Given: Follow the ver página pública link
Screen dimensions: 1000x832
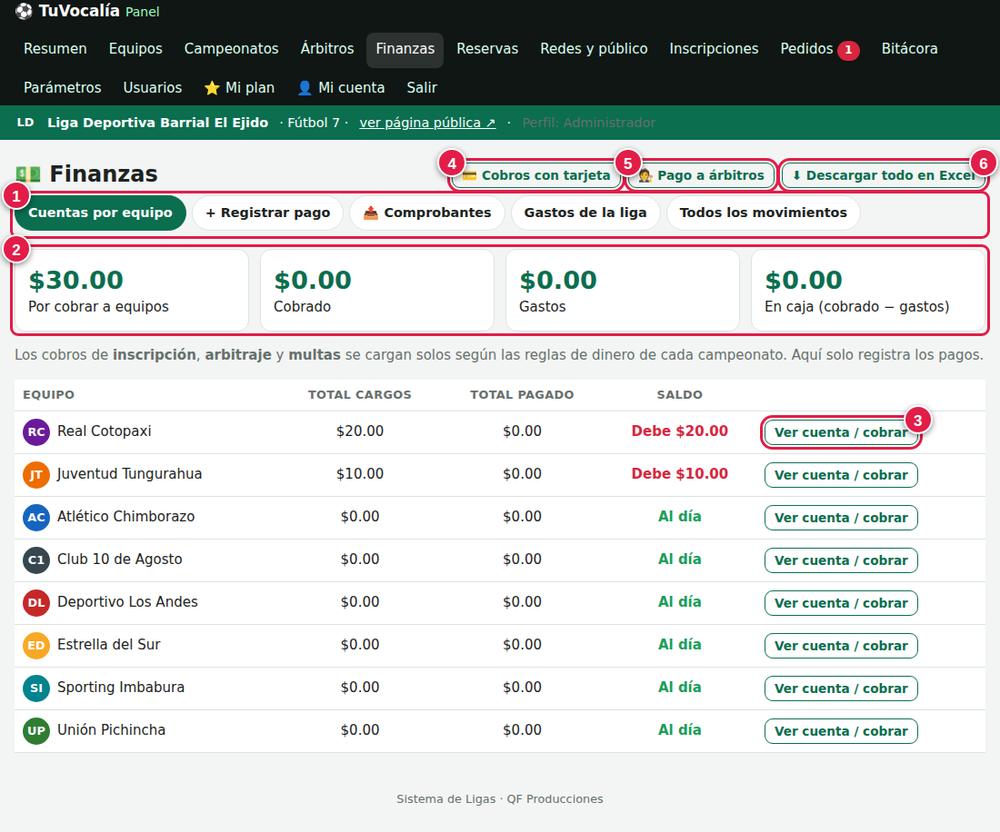Looking at the screenshot, I should (427, 123).
